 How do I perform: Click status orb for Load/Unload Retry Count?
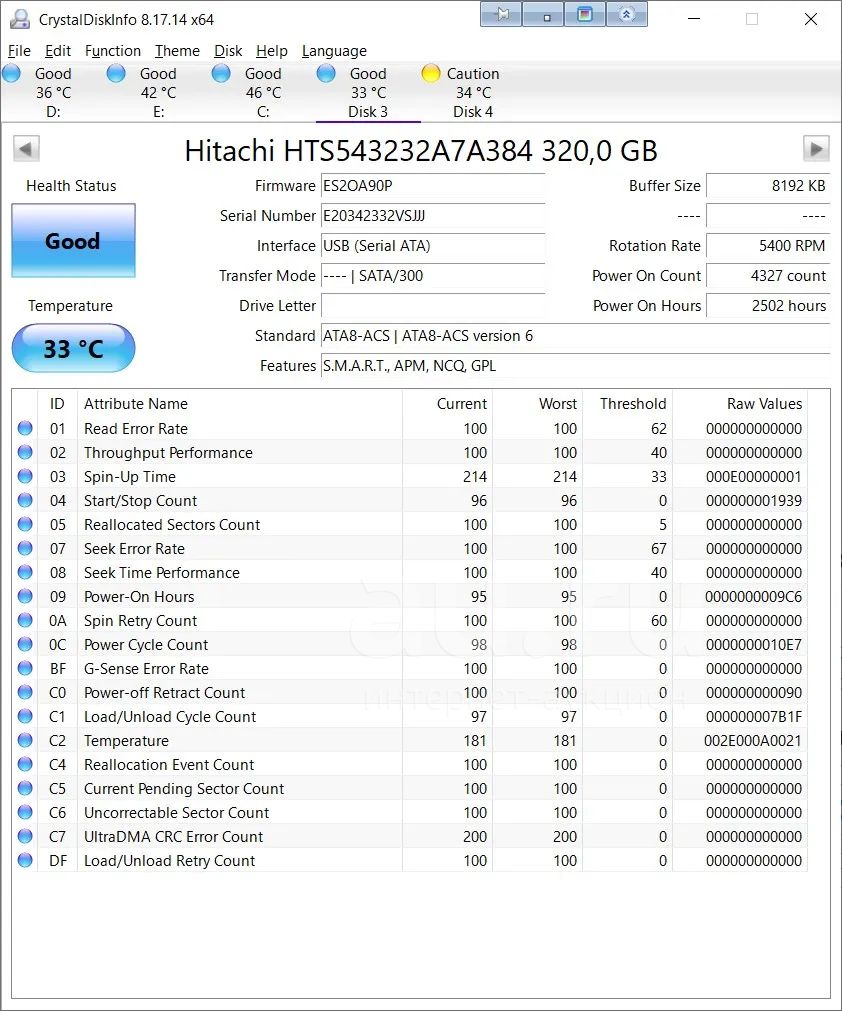point(25,859)
